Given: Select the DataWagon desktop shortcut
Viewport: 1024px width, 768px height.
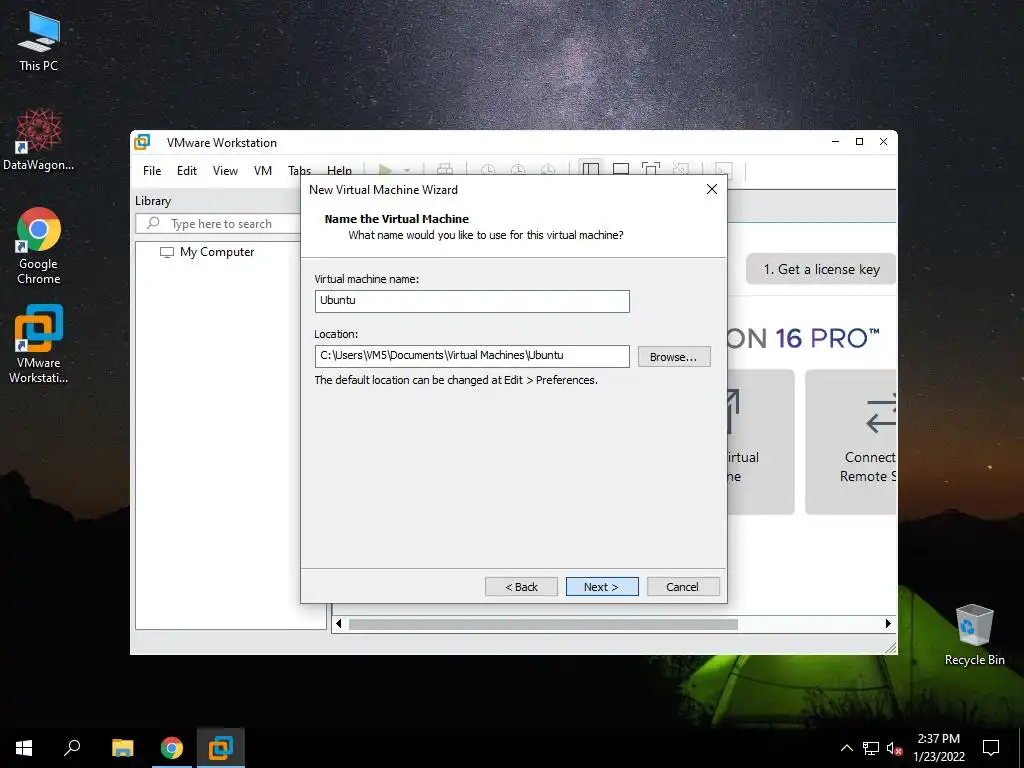Looking at the screenshot, I should coord(39,140).
